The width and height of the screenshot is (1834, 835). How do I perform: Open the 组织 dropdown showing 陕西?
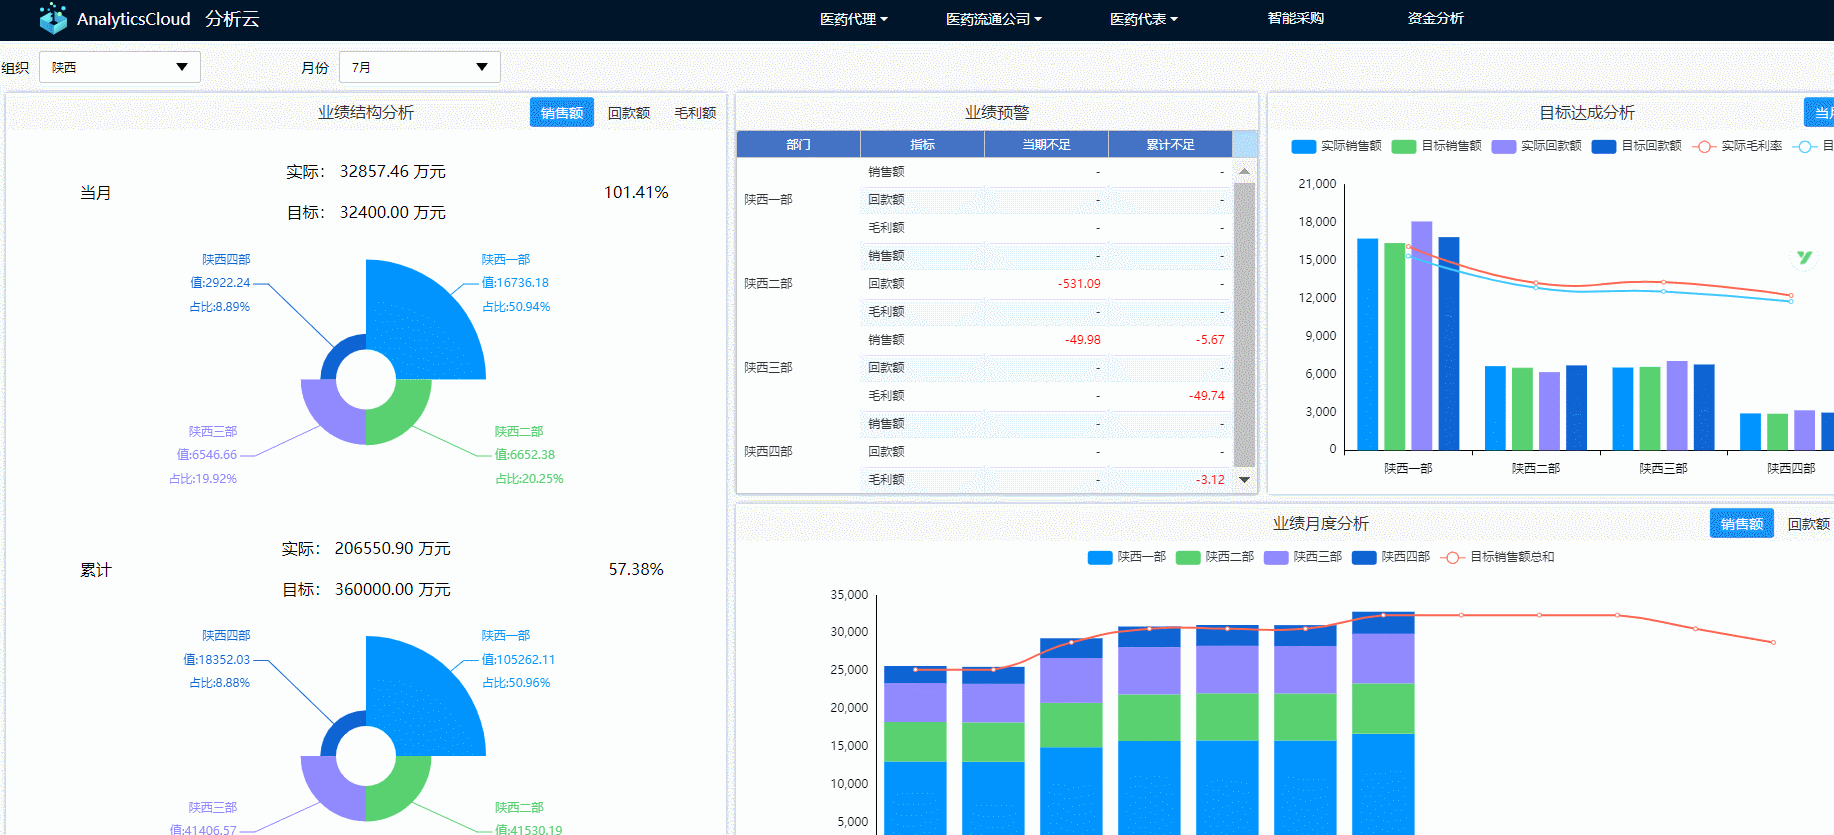(x=120, y=67)
